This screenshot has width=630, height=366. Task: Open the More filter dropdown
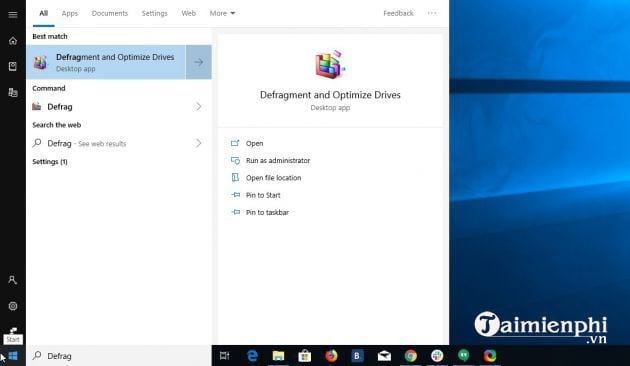pos(222,13)
